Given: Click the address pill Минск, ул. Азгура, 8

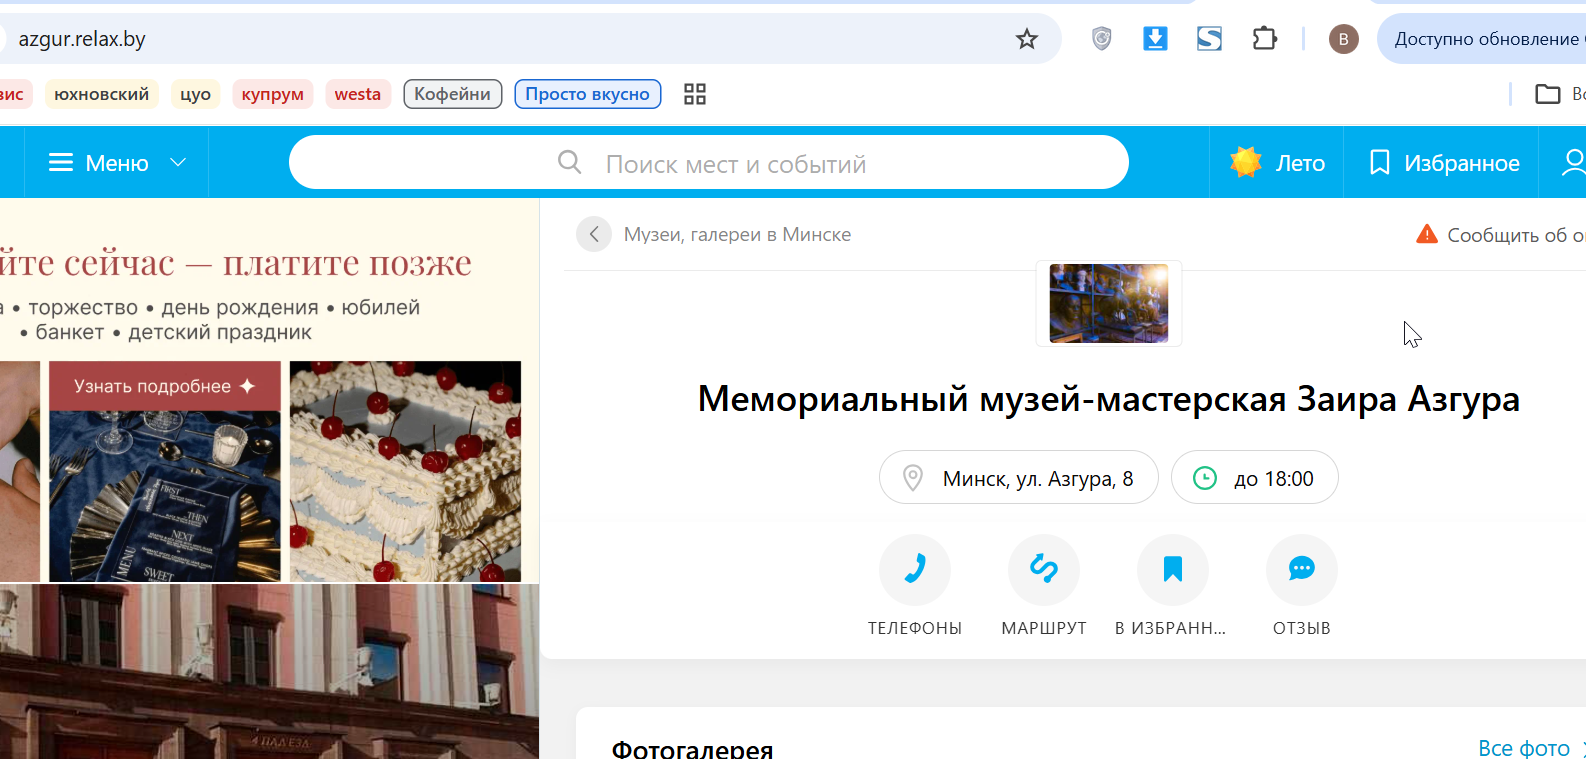Looking at the screenshot, I should [x=1019, y=478].
